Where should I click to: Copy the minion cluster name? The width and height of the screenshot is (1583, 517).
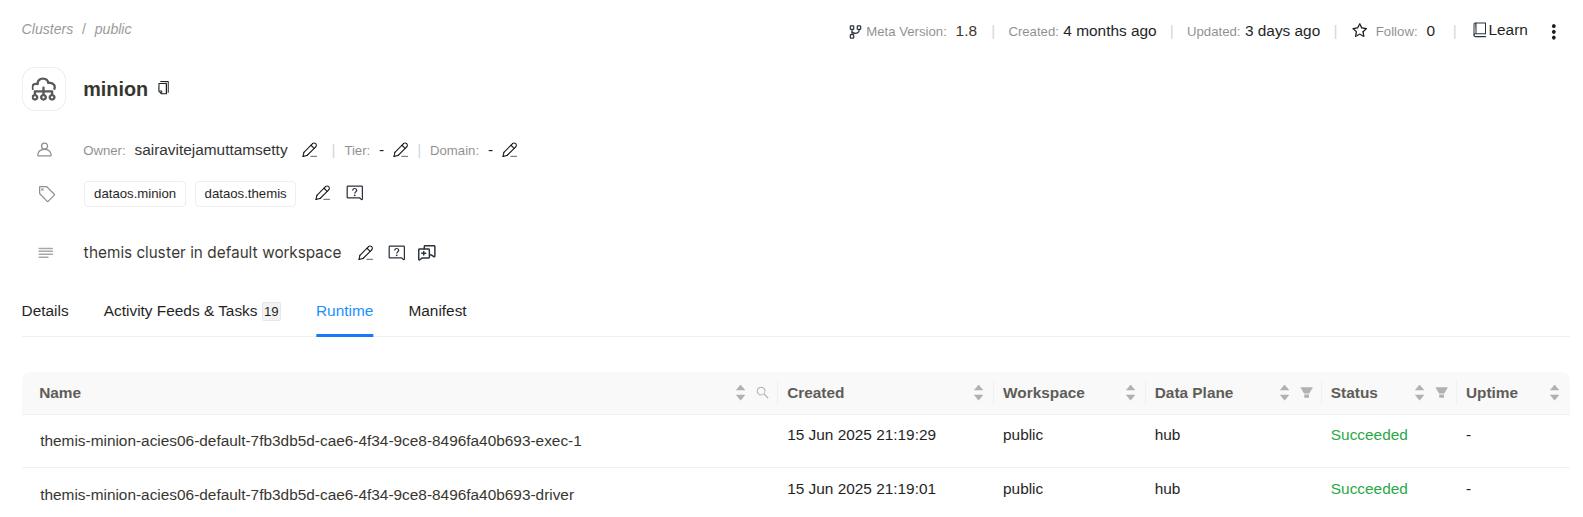[164, 88]
